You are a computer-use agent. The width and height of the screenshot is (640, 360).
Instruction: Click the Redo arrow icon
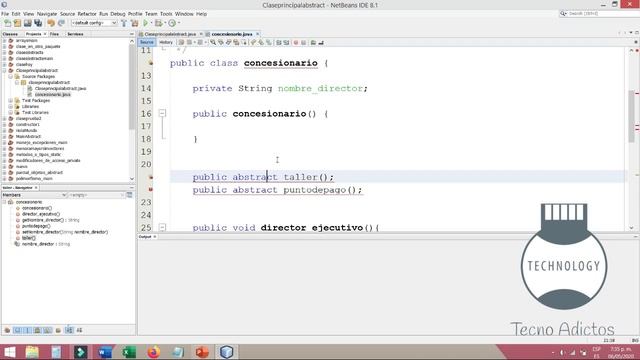(61, 23)
